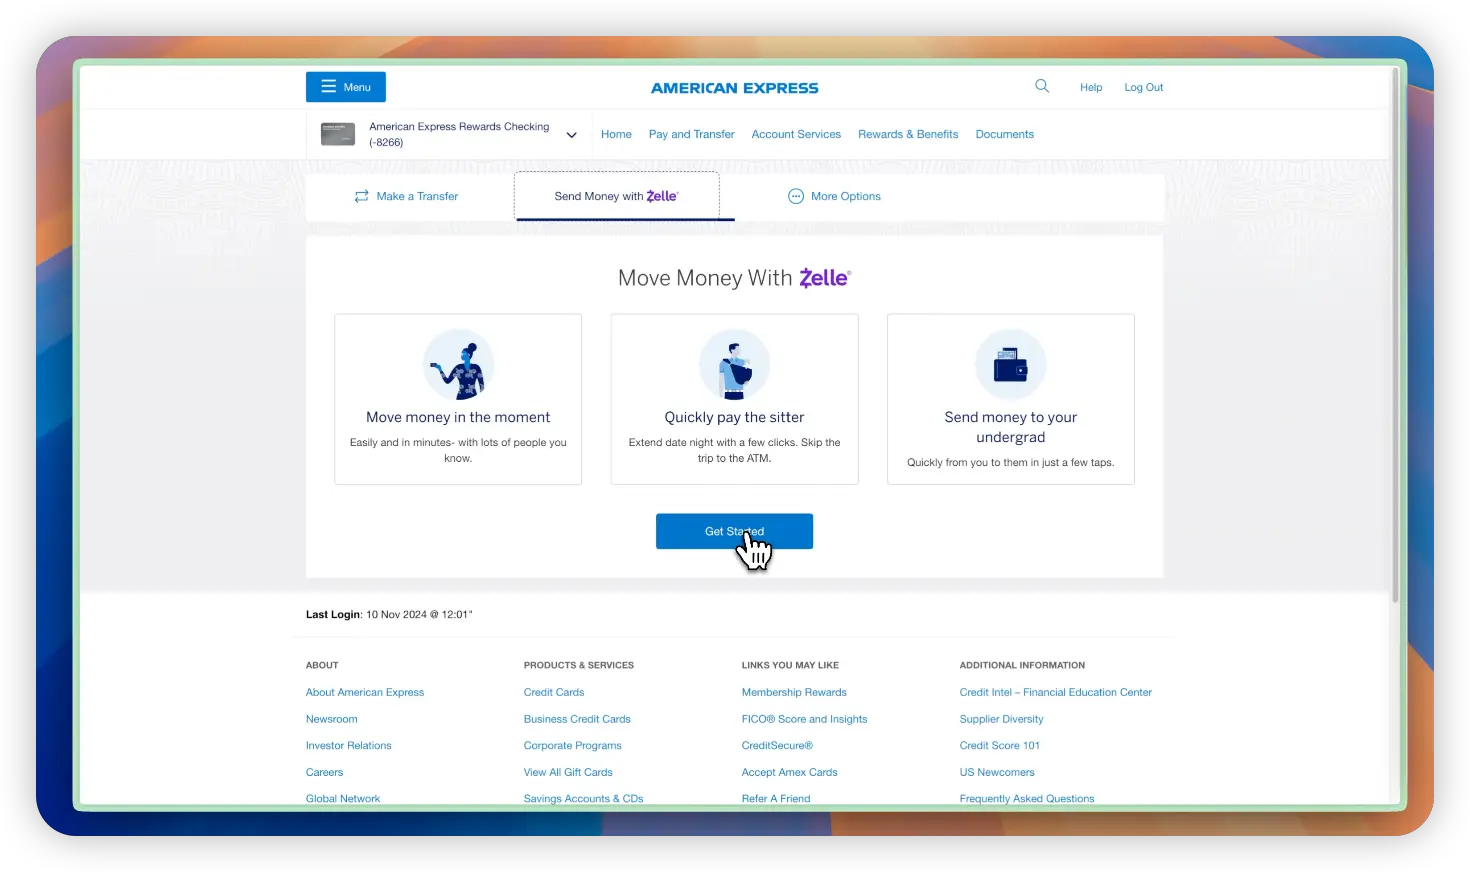Click the More Options ellipsis icon
Viewport: 1470px width, 872px height.
(x=796, y=196)
